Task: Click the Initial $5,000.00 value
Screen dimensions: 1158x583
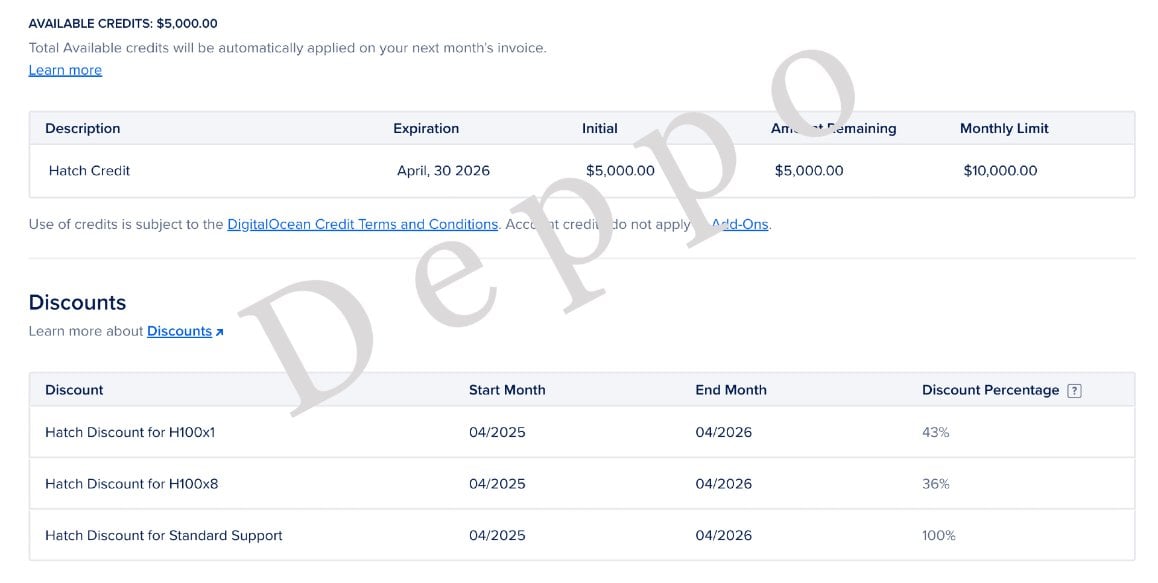Action: click(x=620, y=171)
